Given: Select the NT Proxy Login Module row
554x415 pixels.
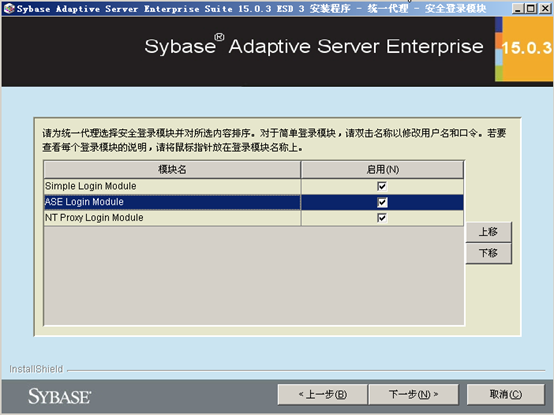Looking at the screenshot, I should click(x=253, y=218).
